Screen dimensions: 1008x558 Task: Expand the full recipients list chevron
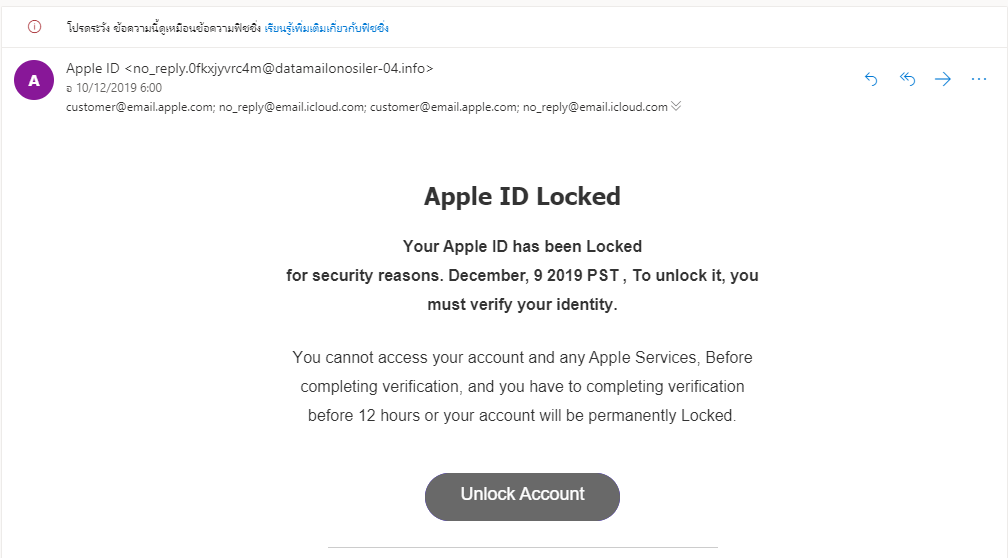pyautogui.click(x=676, y=106)
